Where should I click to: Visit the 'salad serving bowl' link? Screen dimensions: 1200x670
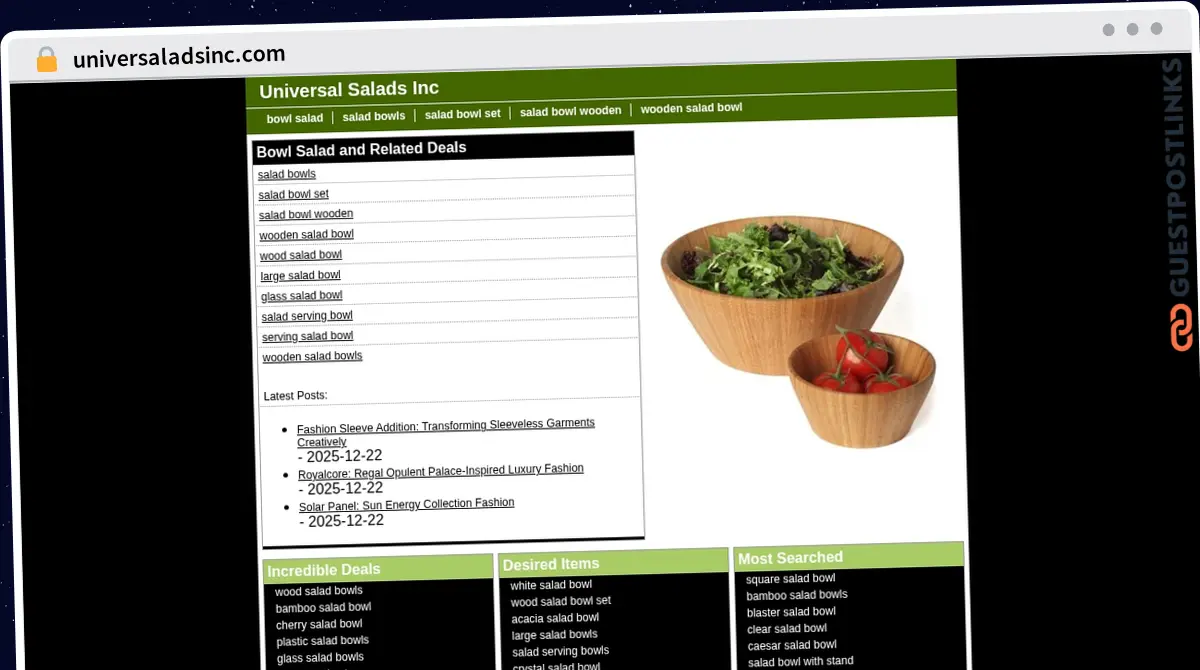307,316
